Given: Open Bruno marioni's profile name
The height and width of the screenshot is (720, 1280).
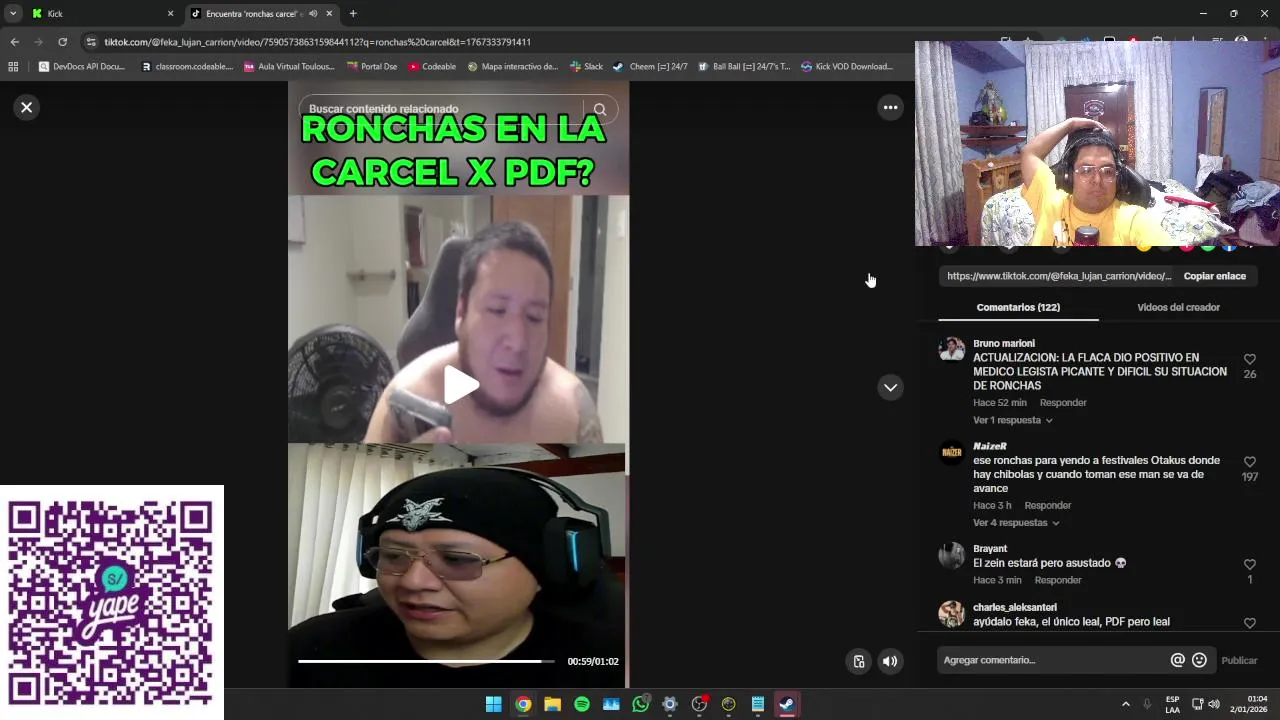Looking at the screenshot, I should pos(1003,343).
